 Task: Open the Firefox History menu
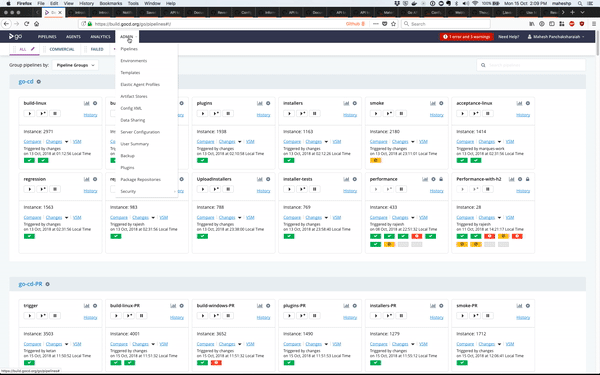[x=86, y=3]
